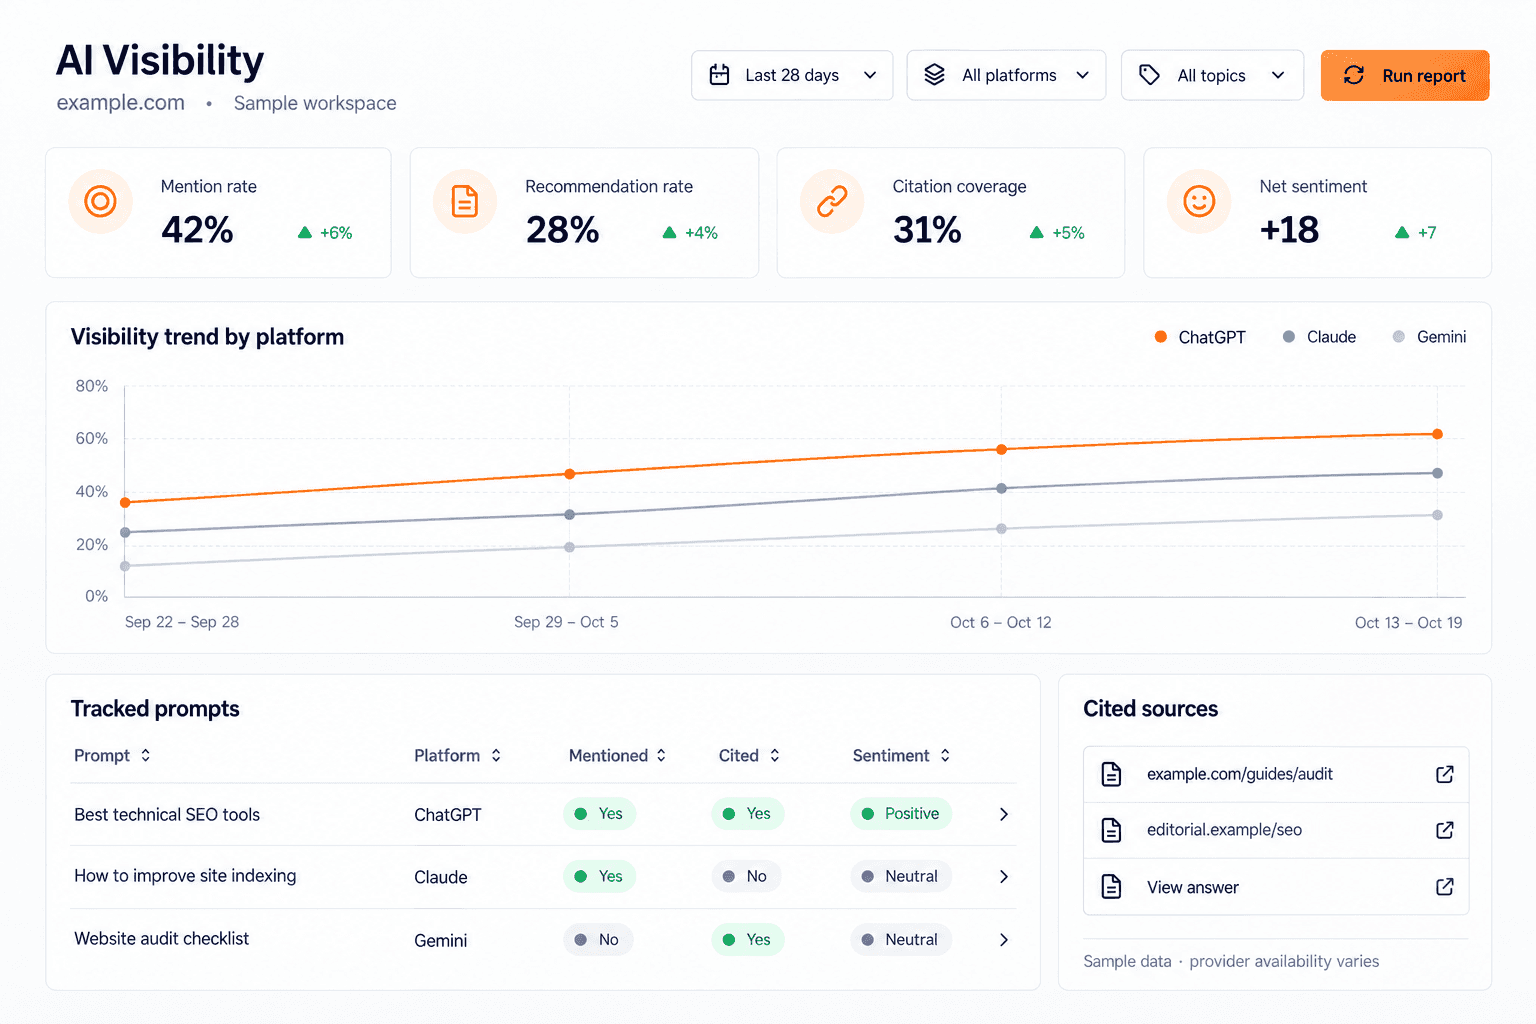The image size is (1536, 1024).
Task: Click the ChatGPT data point for Sep 22 – Sep 28
Action: 125,502
